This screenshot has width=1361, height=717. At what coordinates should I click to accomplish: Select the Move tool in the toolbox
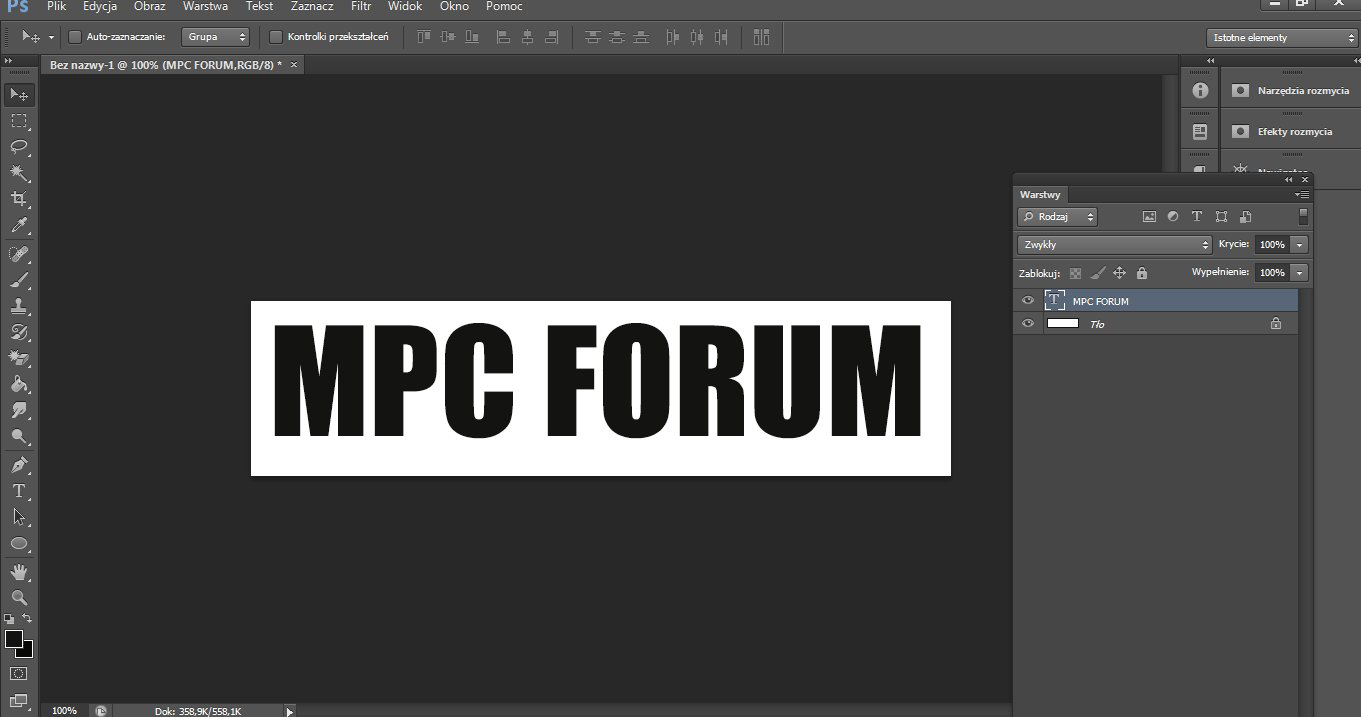(19, 95)
